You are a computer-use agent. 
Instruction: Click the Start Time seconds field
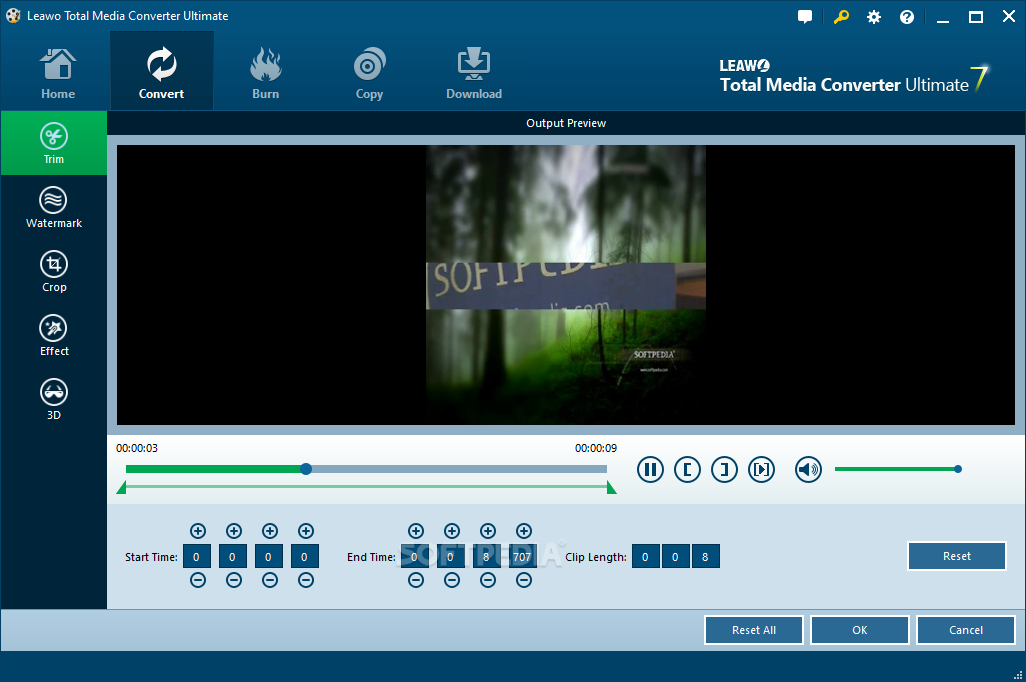tap(268, 556)
